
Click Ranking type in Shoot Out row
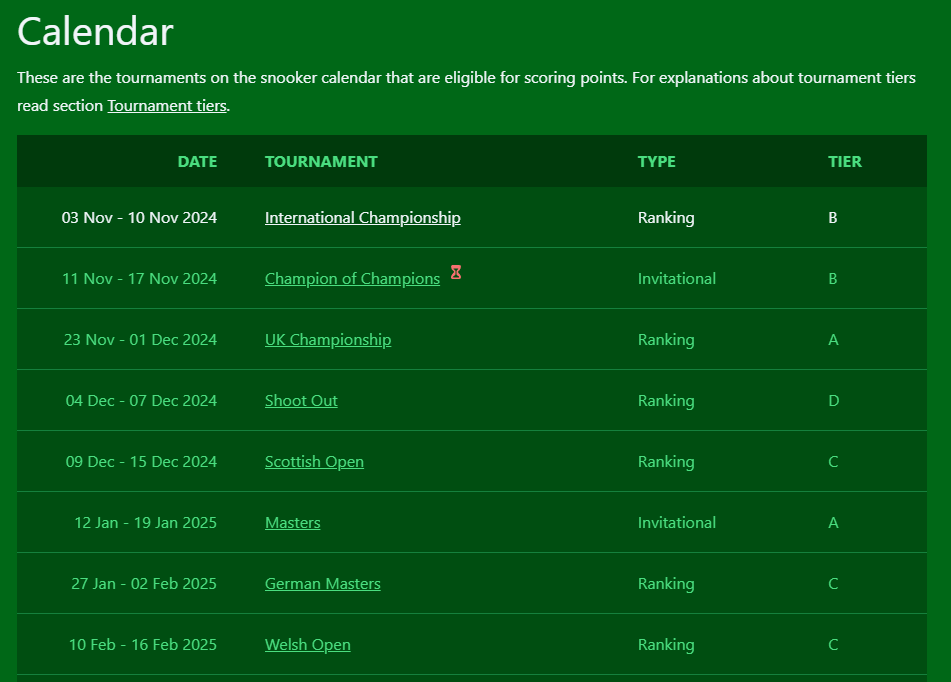(x=666, y=400)
